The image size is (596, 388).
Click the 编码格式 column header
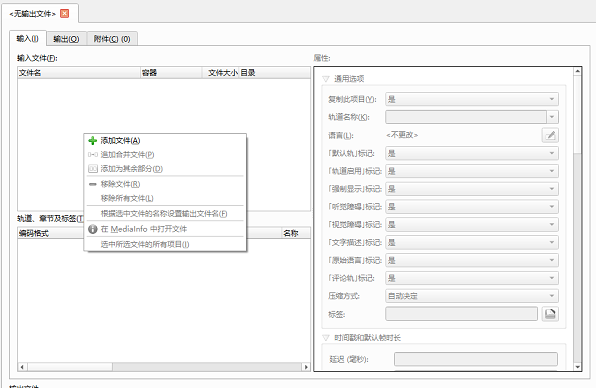(x=51, y=233)
